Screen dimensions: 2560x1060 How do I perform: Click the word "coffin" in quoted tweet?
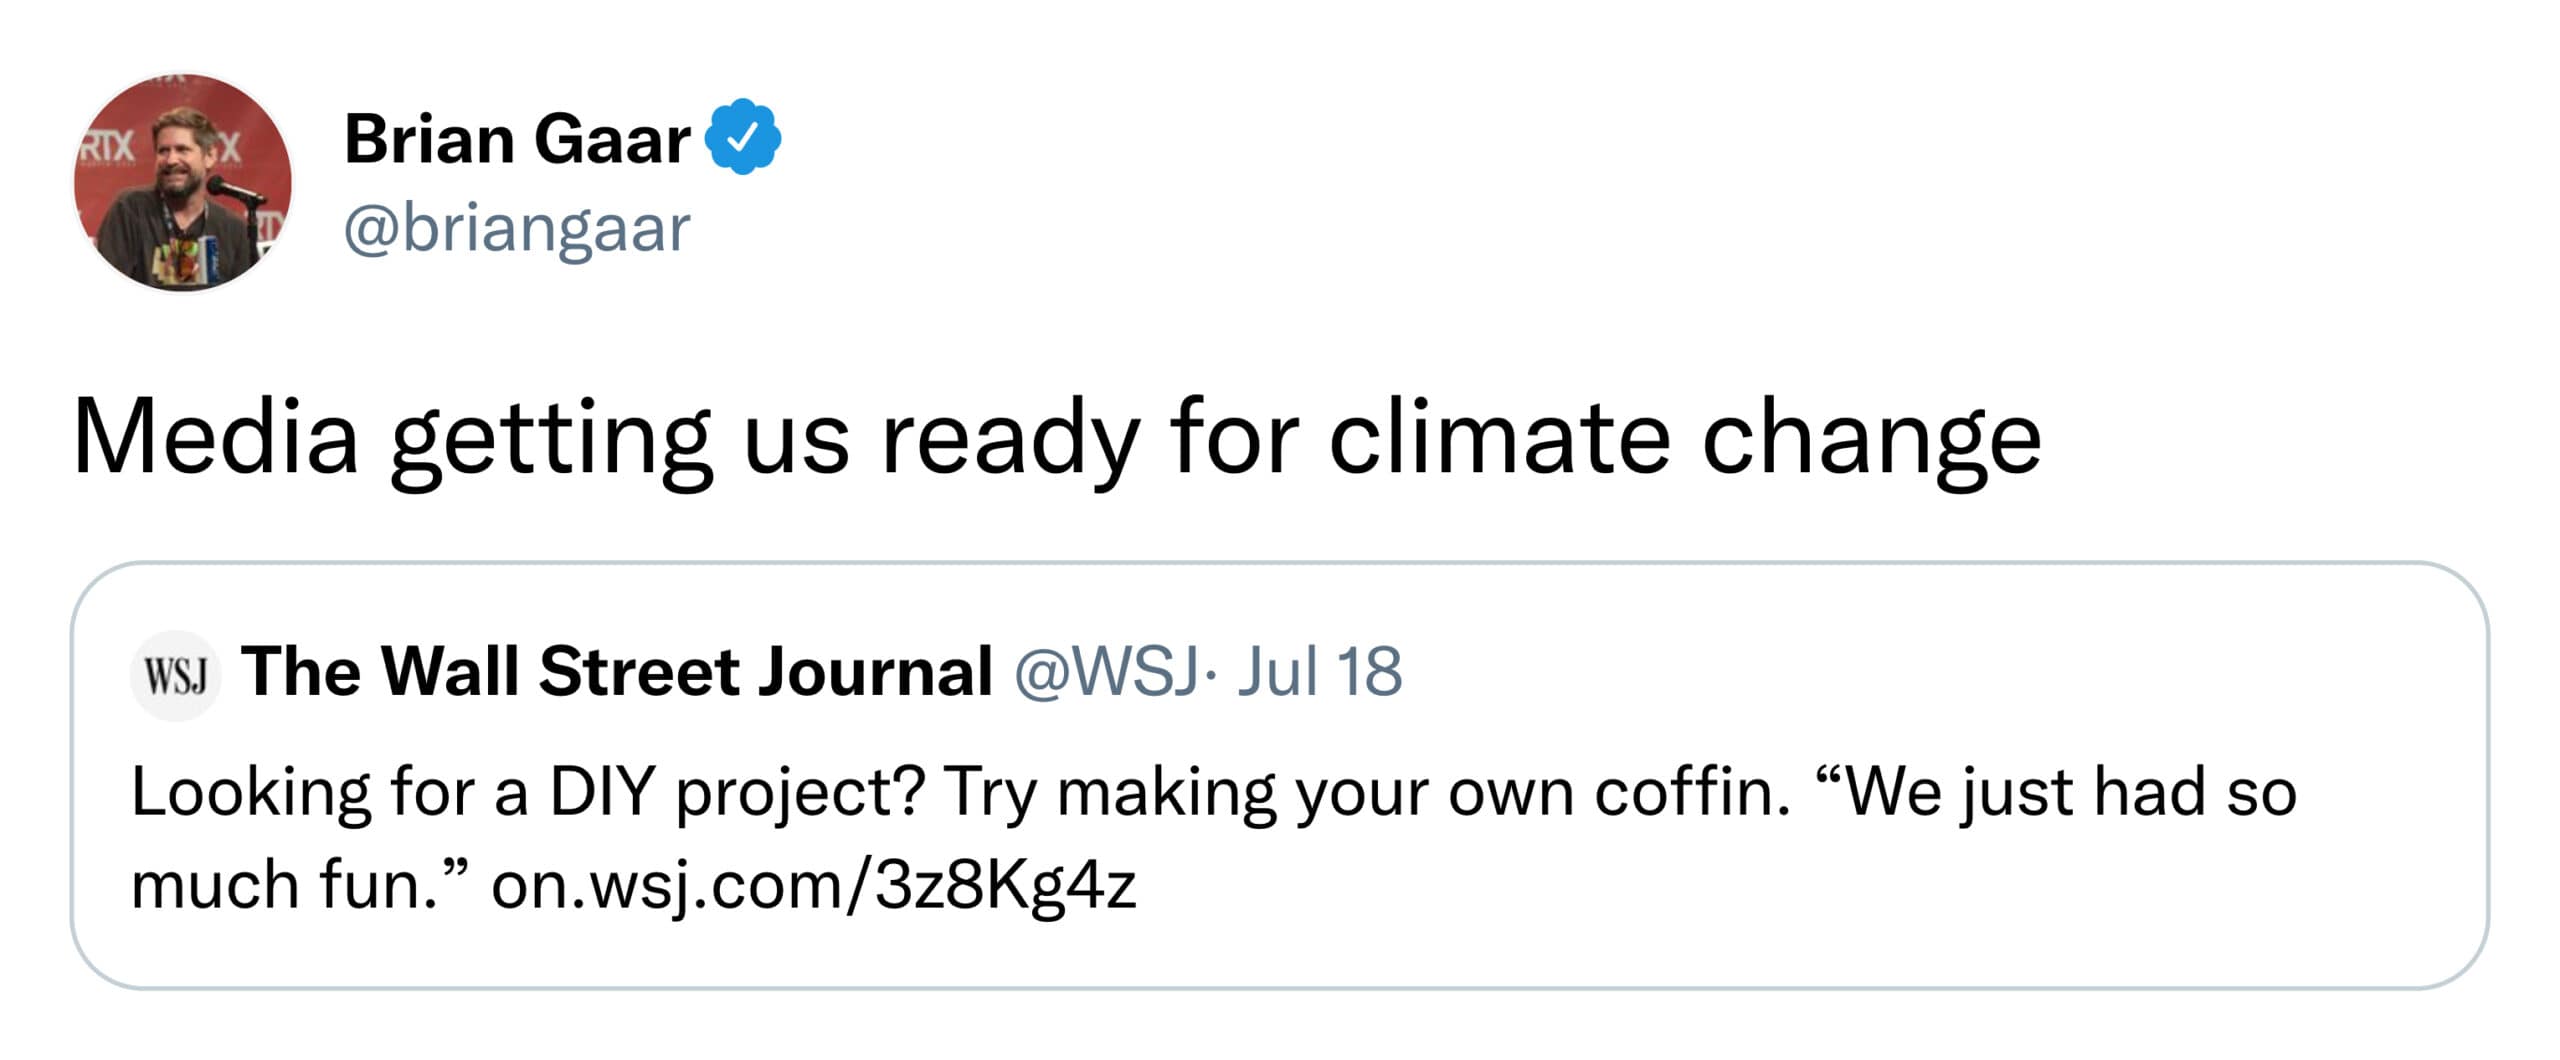(x=1687, y=792)
